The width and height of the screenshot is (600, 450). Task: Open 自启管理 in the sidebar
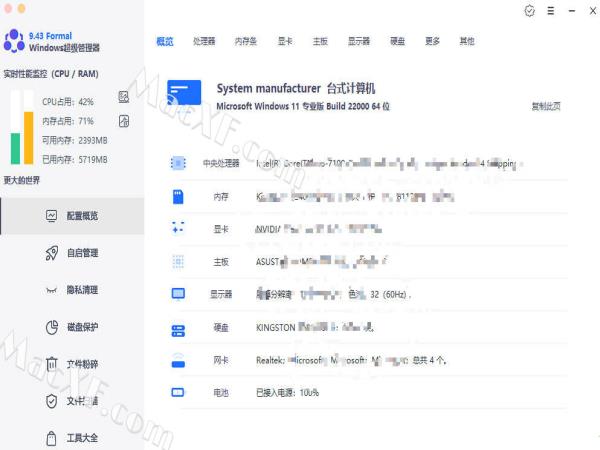click(x=72, y=253)
